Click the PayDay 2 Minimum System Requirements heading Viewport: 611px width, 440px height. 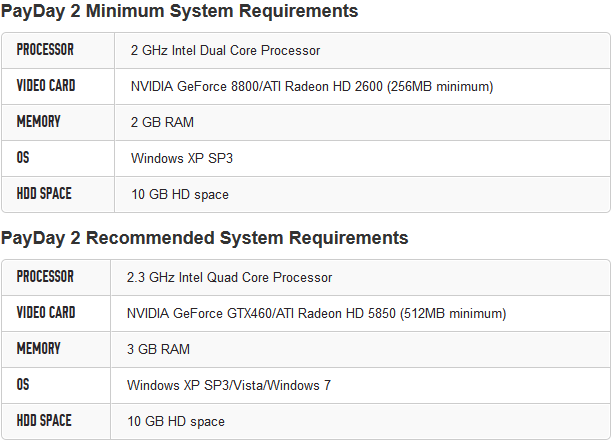click(x=180, y=12)
